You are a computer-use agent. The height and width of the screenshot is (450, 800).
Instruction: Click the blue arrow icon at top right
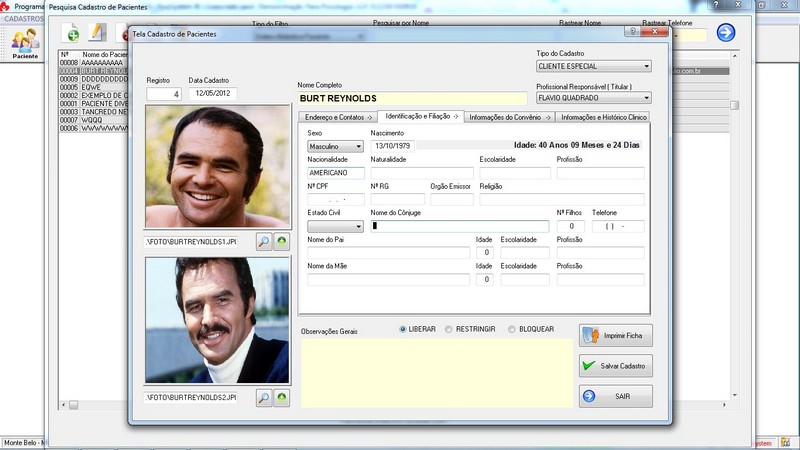coord(725,32)
